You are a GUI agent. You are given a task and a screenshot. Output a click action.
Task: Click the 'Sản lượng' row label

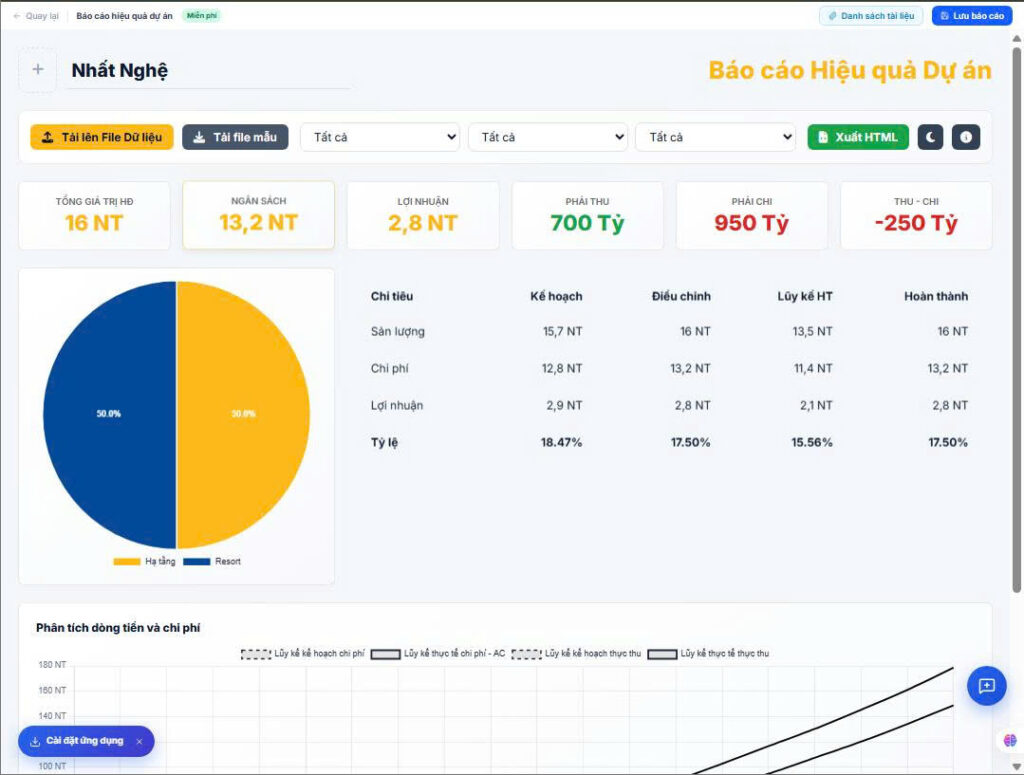tap(398, 332)
